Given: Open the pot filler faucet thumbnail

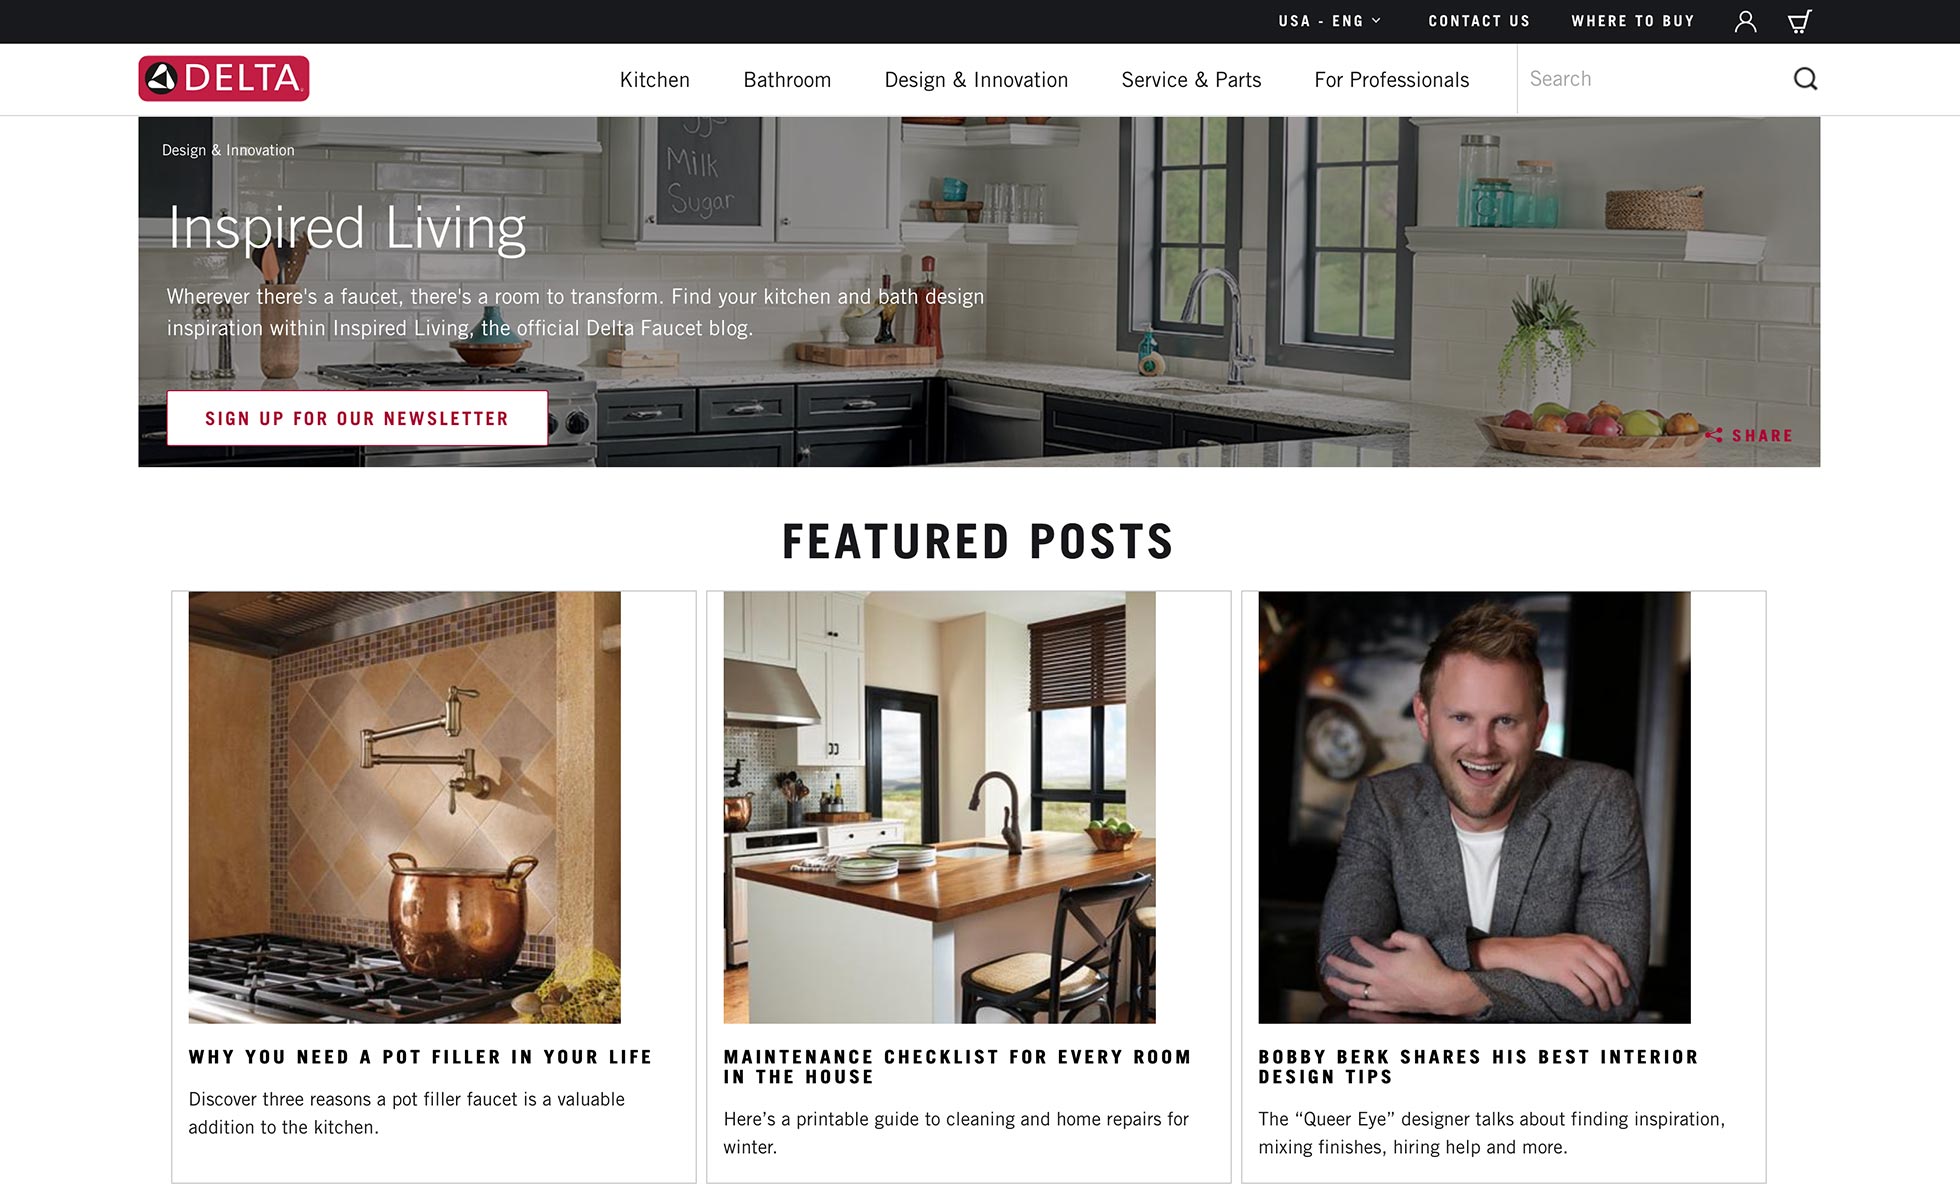Looking at the screenshot, I should coord(404,807).
